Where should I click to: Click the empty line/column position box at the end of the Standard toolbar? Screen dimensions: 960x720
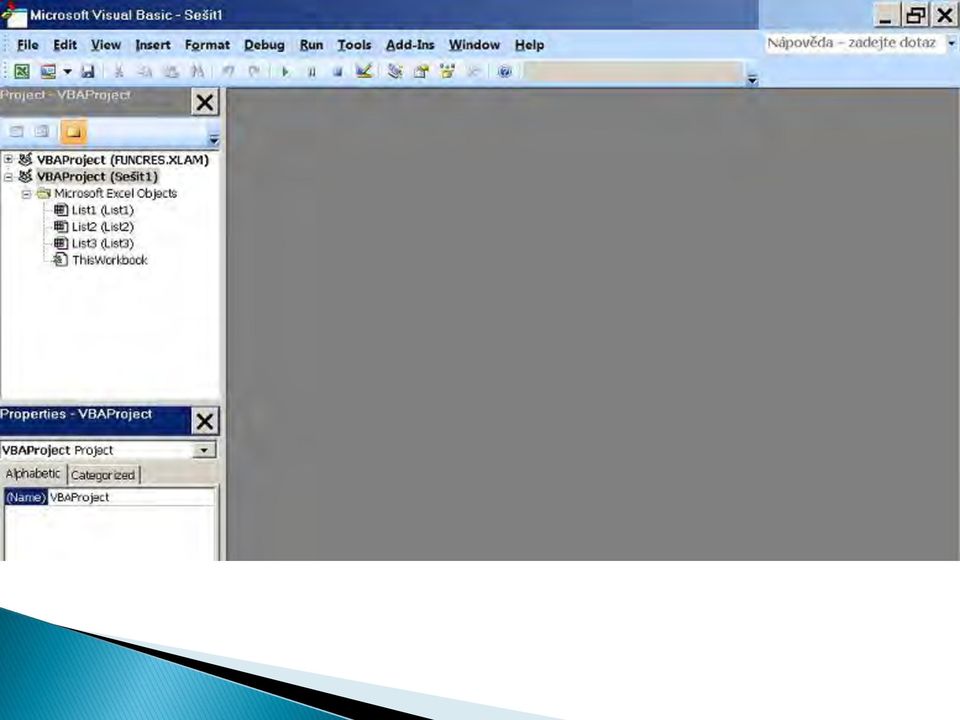tap(632, 72)
